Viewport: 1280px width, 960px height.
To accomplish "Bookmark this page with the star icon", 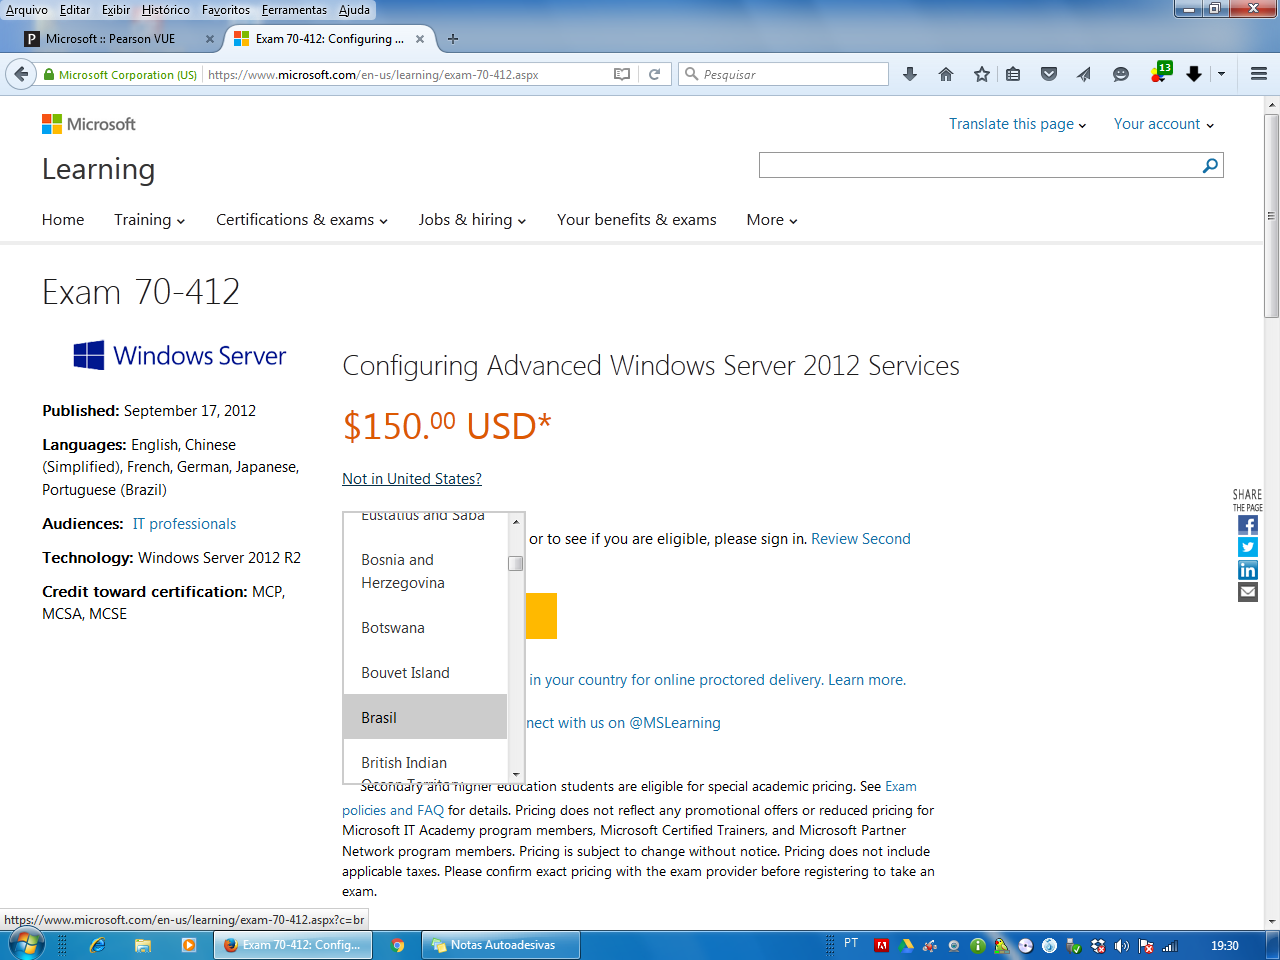I will click(982, 74).
